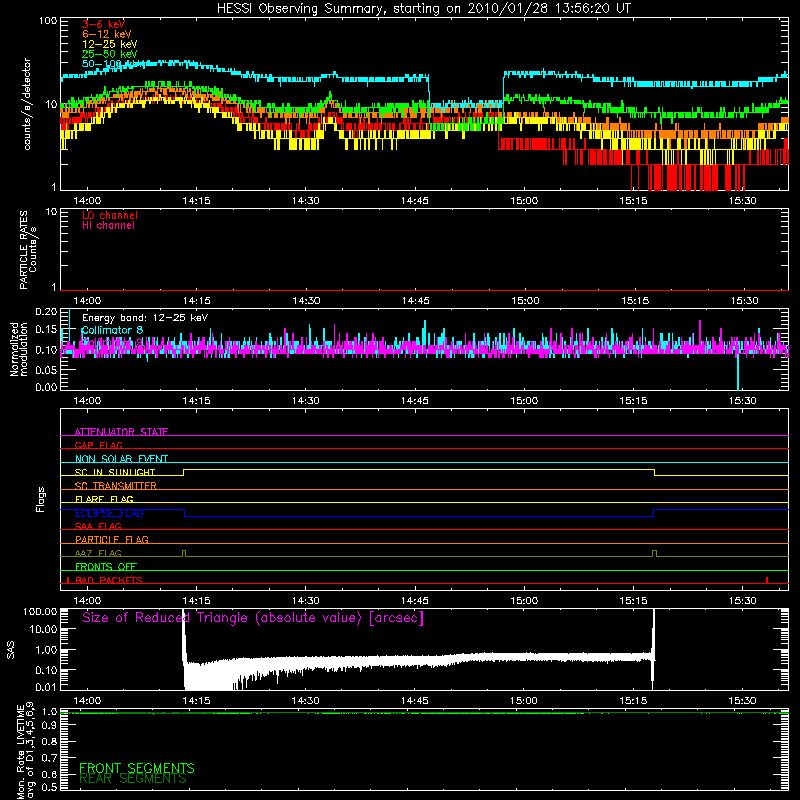
Task: Click the 0.05 tick on modulation axis
Action: tap(46, 370)
